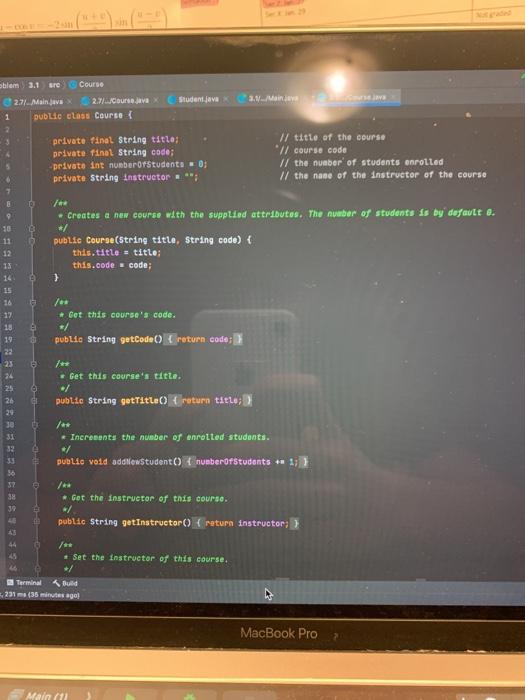Expand the getInstructor fold marker at line 40
This screenshot has width=525, height=700.
[37, 521]
